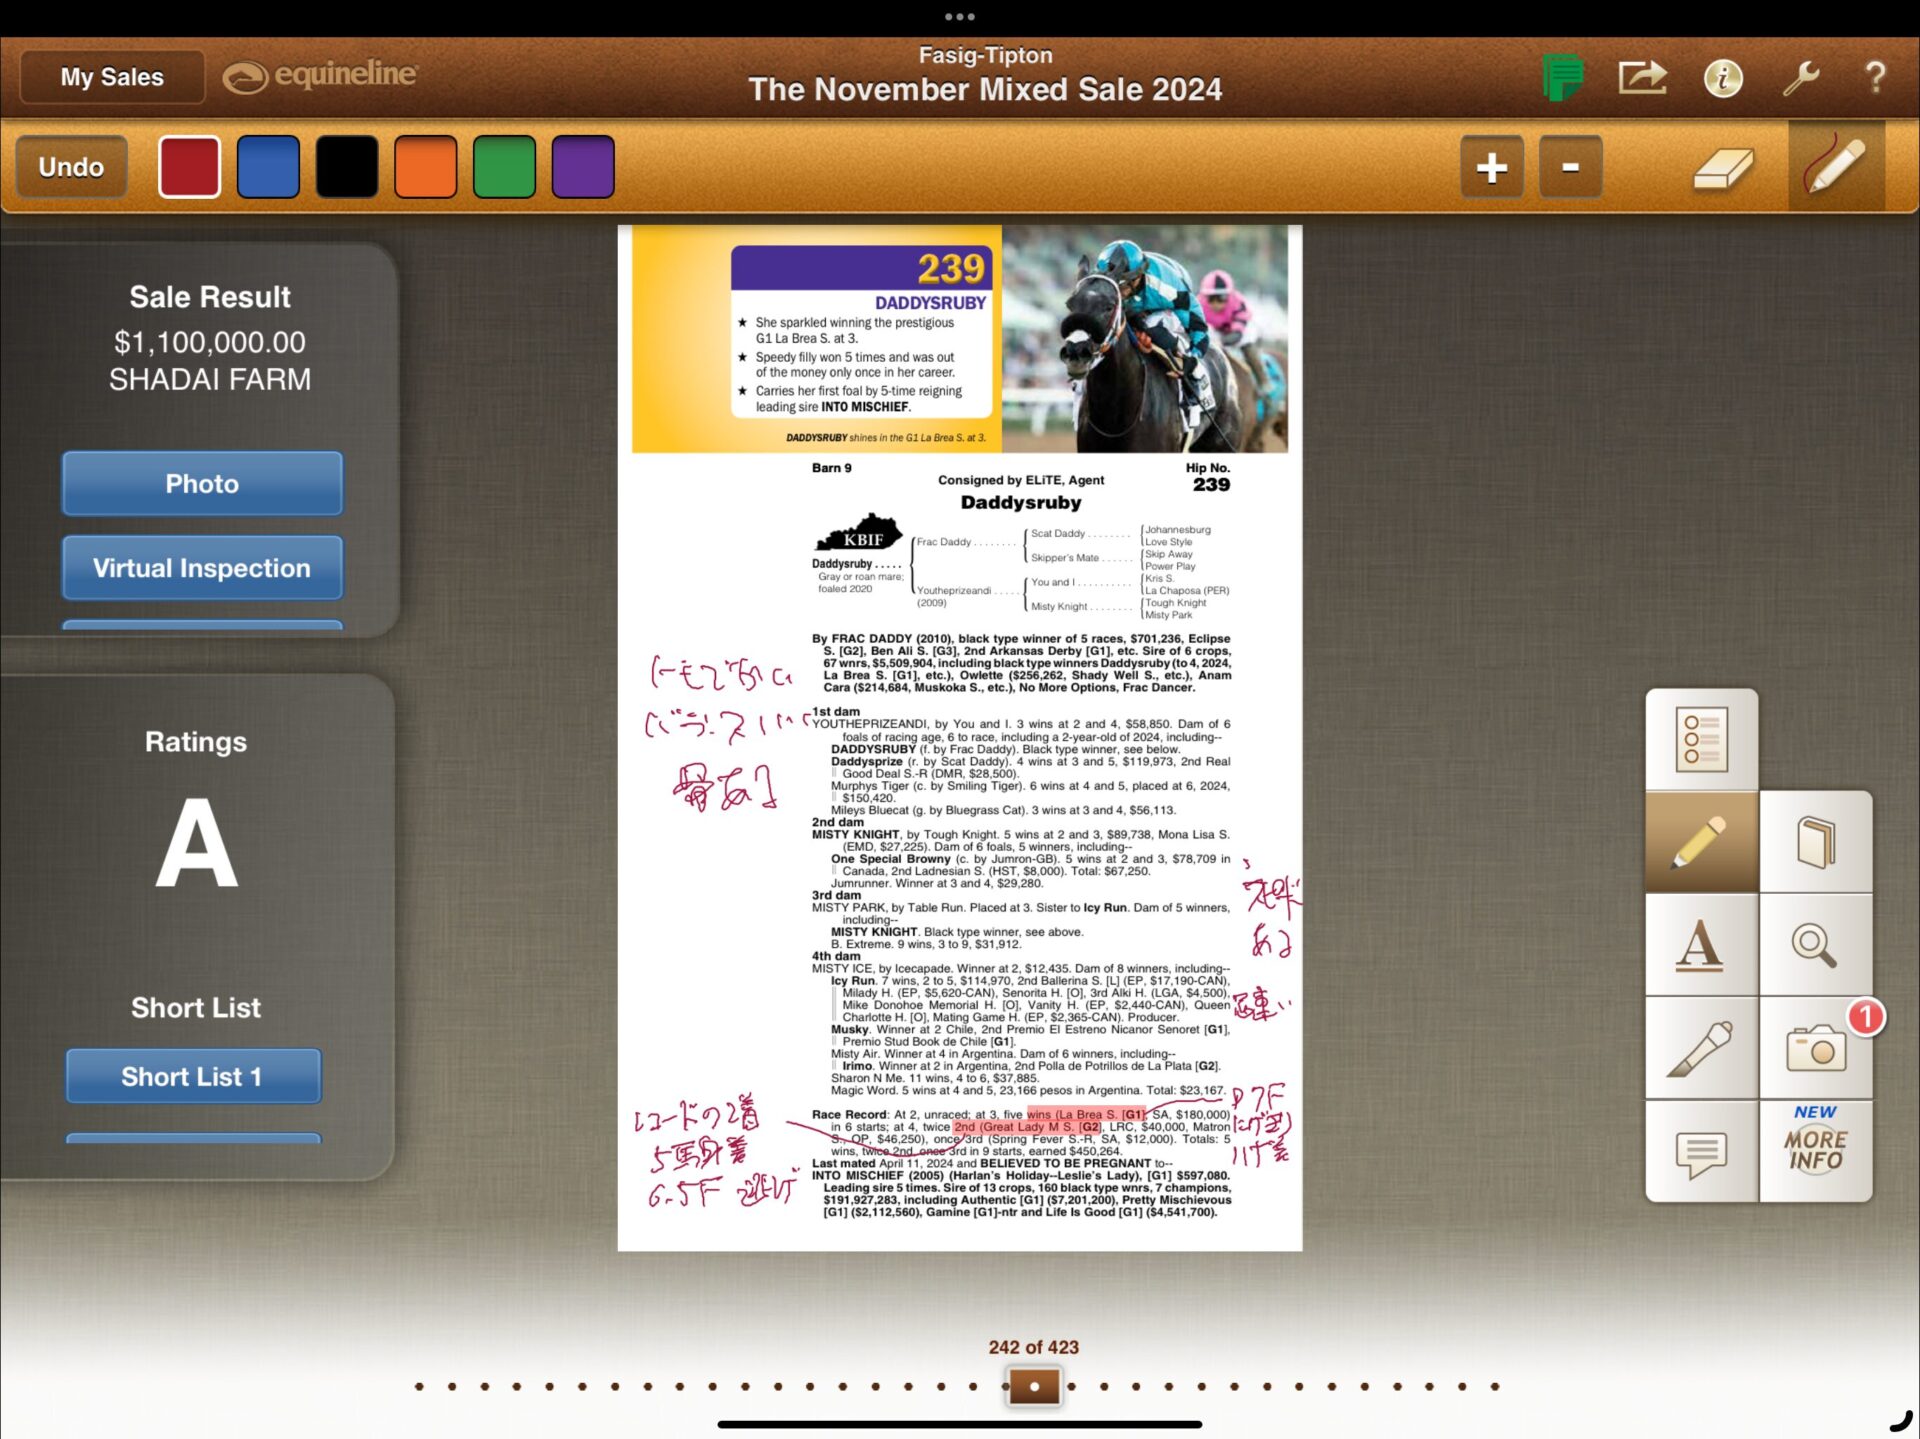Open the info icon
This screenshot has width=1920, height=1439.
coord(1722,78)
